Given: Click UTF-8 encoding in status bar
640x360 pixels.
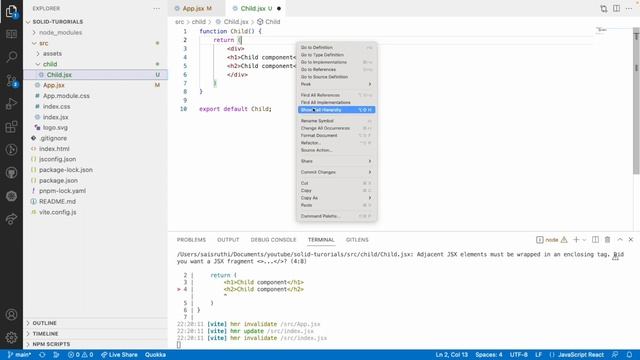Looking at the screenshot, I should click(x=518, y=355).
